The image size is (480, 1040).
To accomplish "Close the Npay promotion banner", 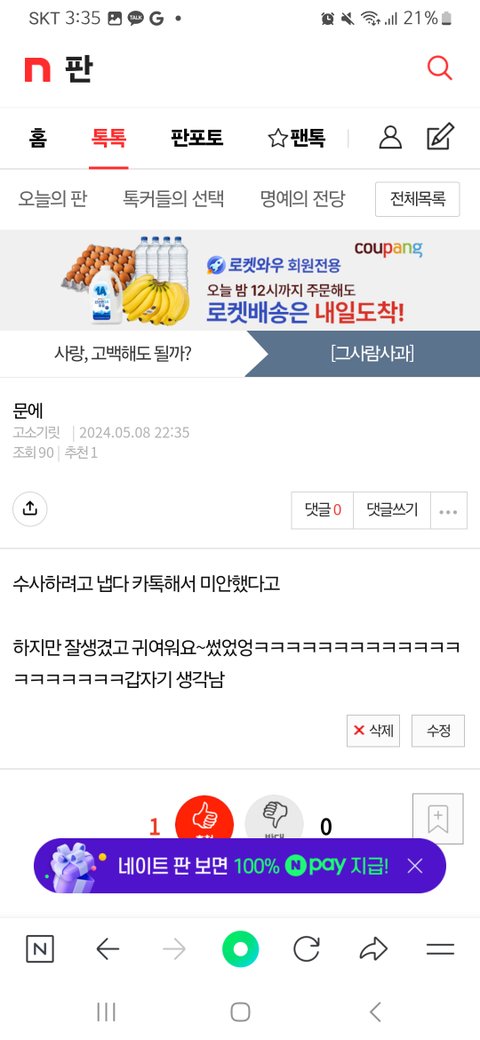I will (x=415, y=866).
